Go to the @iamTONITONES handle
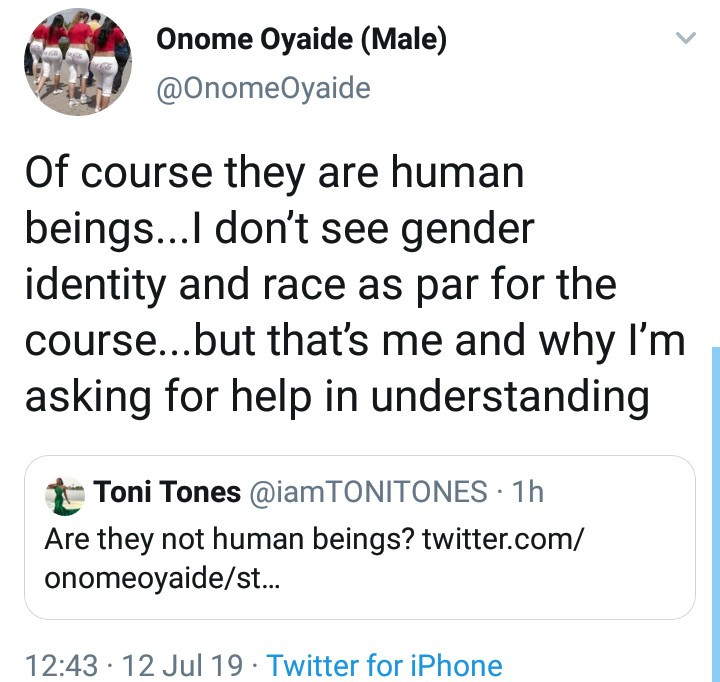This screenshot has height=682, width=720. click(368, 491)
